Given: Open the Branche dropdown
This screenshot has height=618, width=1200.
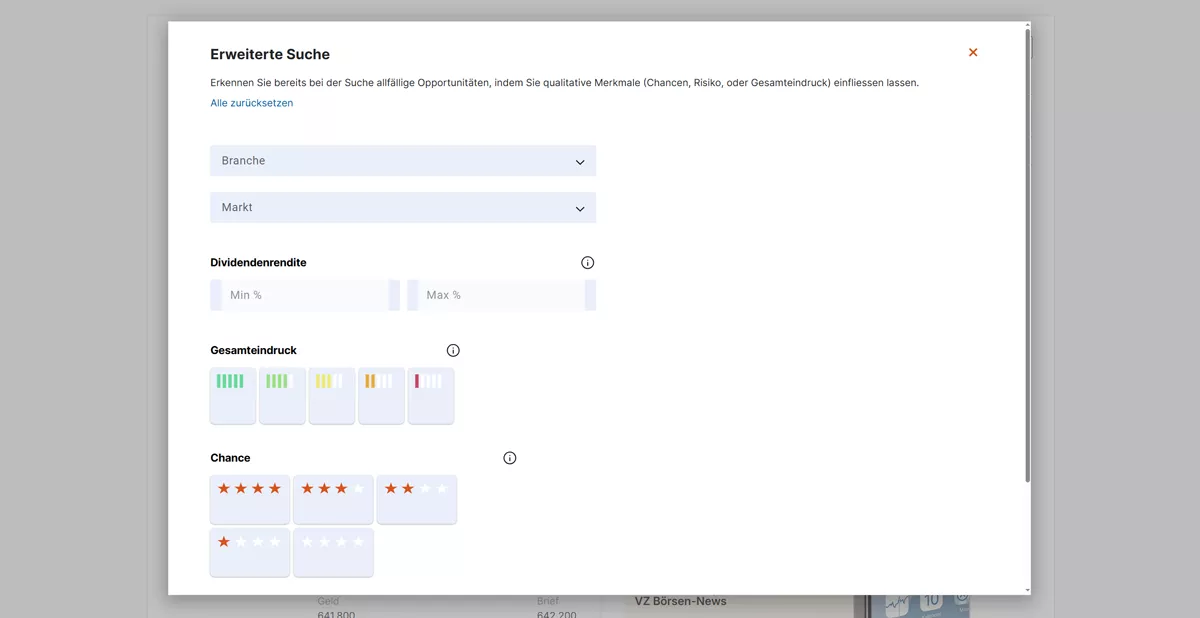Looking at the screenshot, I should point(402,161).
